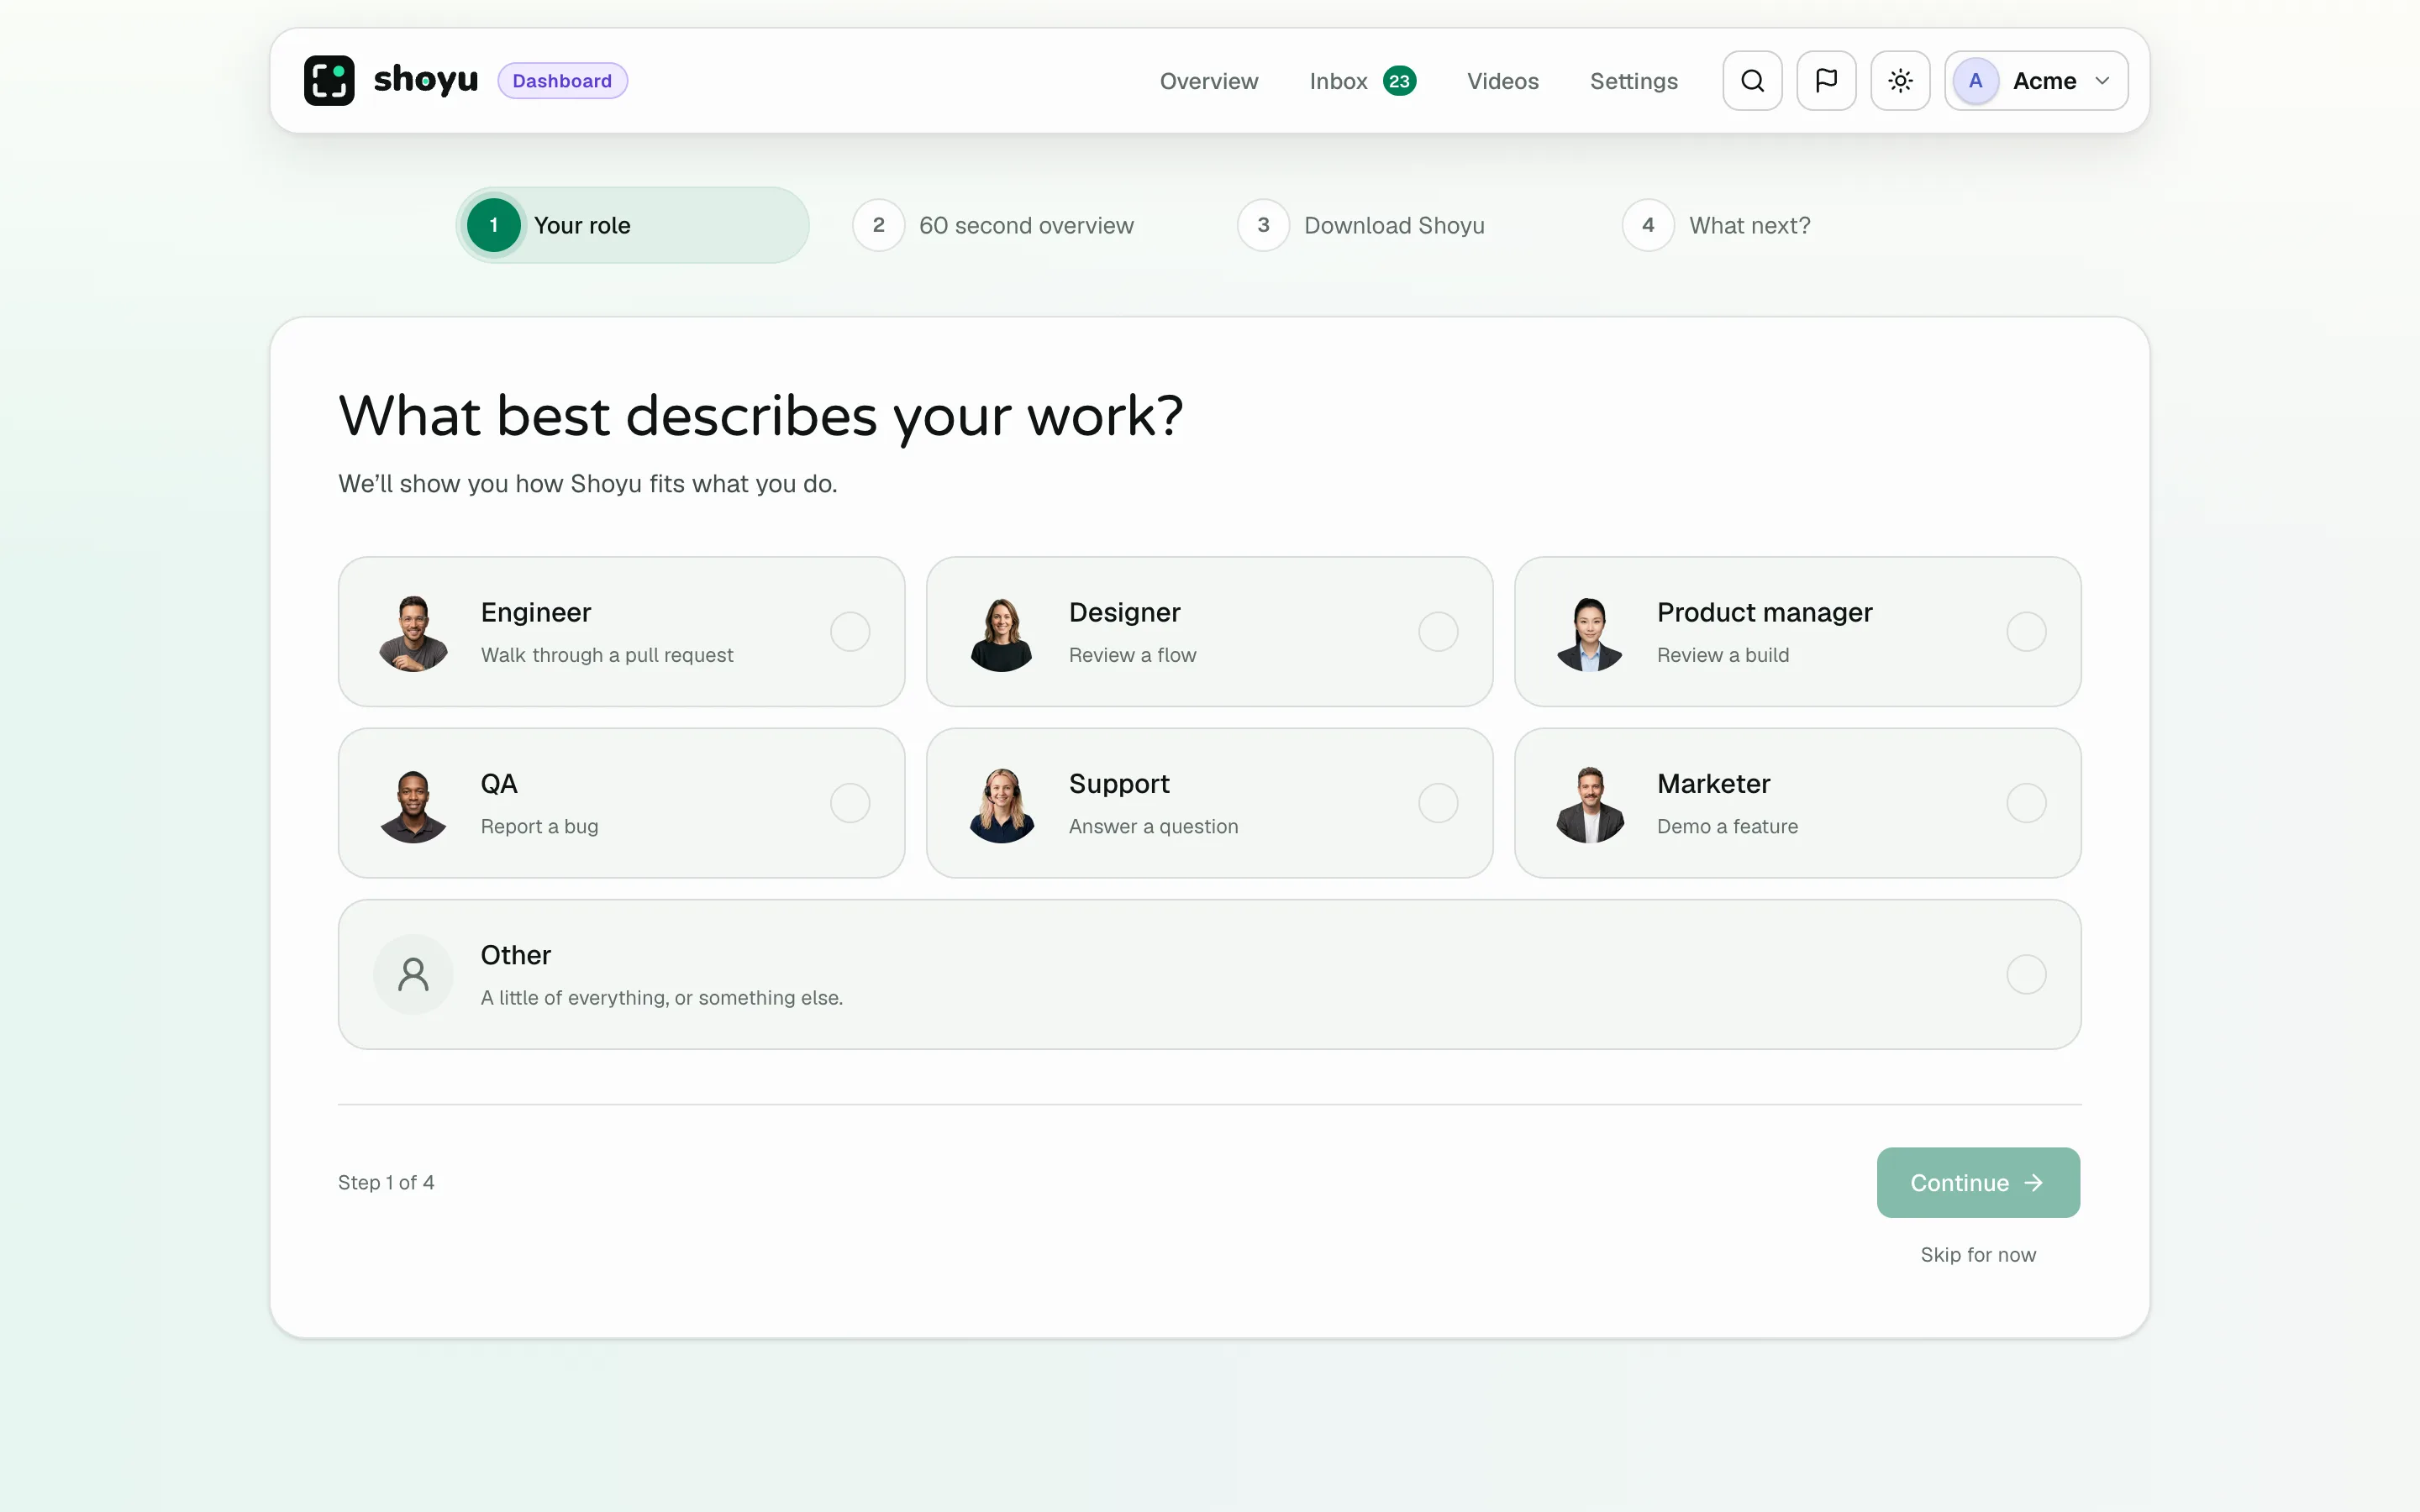Click the Skip for now link
The width and height of the screenshot is (2420, 1512).
click(x=1978, y=1254)
